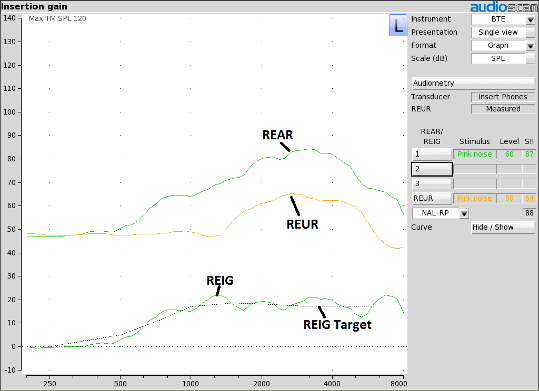Toggle REUR Measured setting
This screenshot has width=539, height=391.
tap(503, 109)
